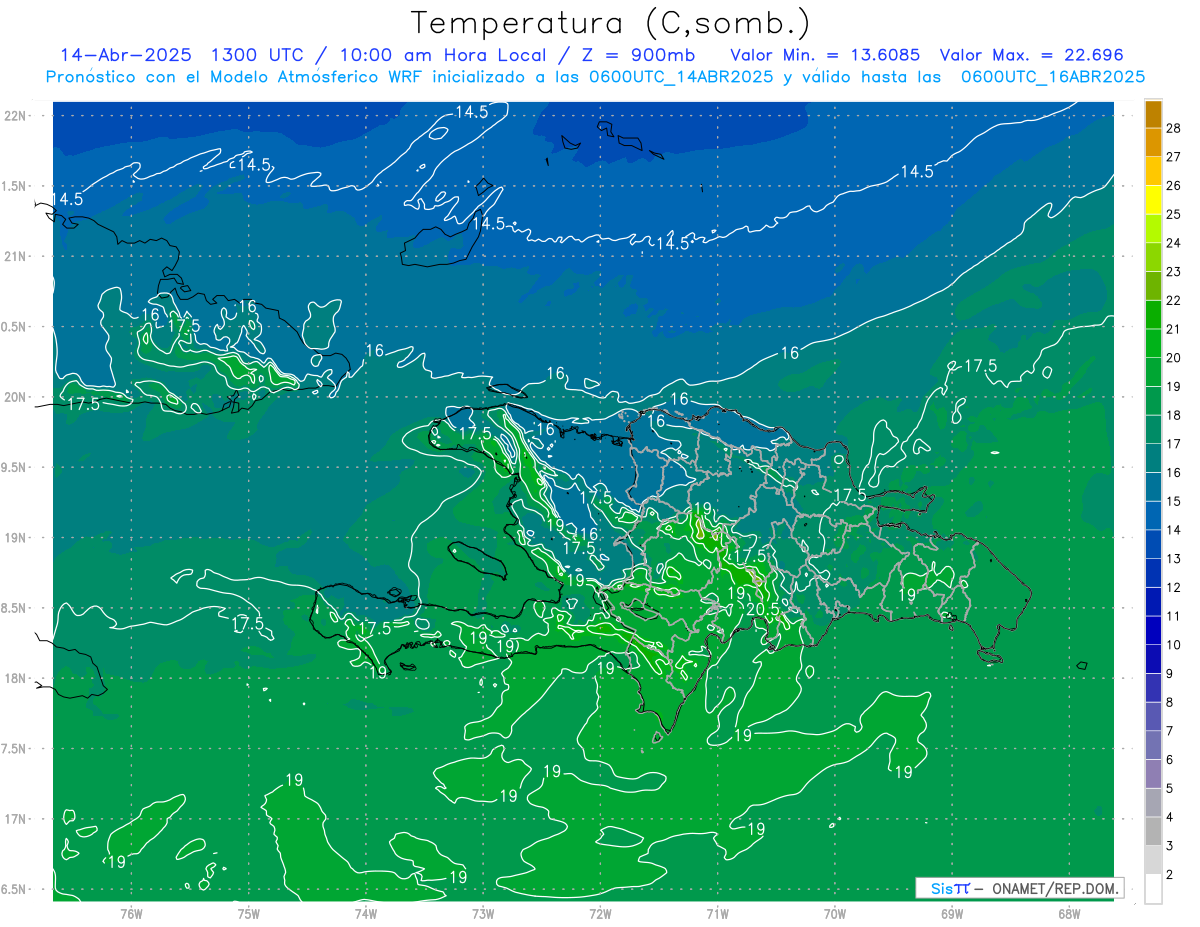Select the deep blue swatch between 11 and 12
This screenshot has width=1200, height=927.
[1153, 601]
